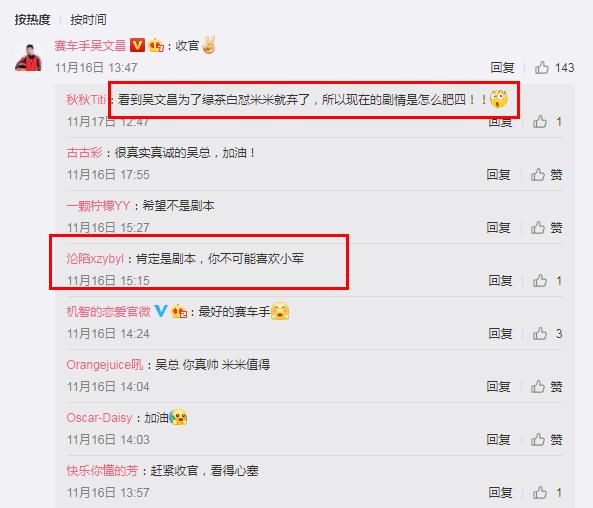Screen dimensions: 593x508
Task: Reply to 古古彩's comment
Action: tap(498, 175)
